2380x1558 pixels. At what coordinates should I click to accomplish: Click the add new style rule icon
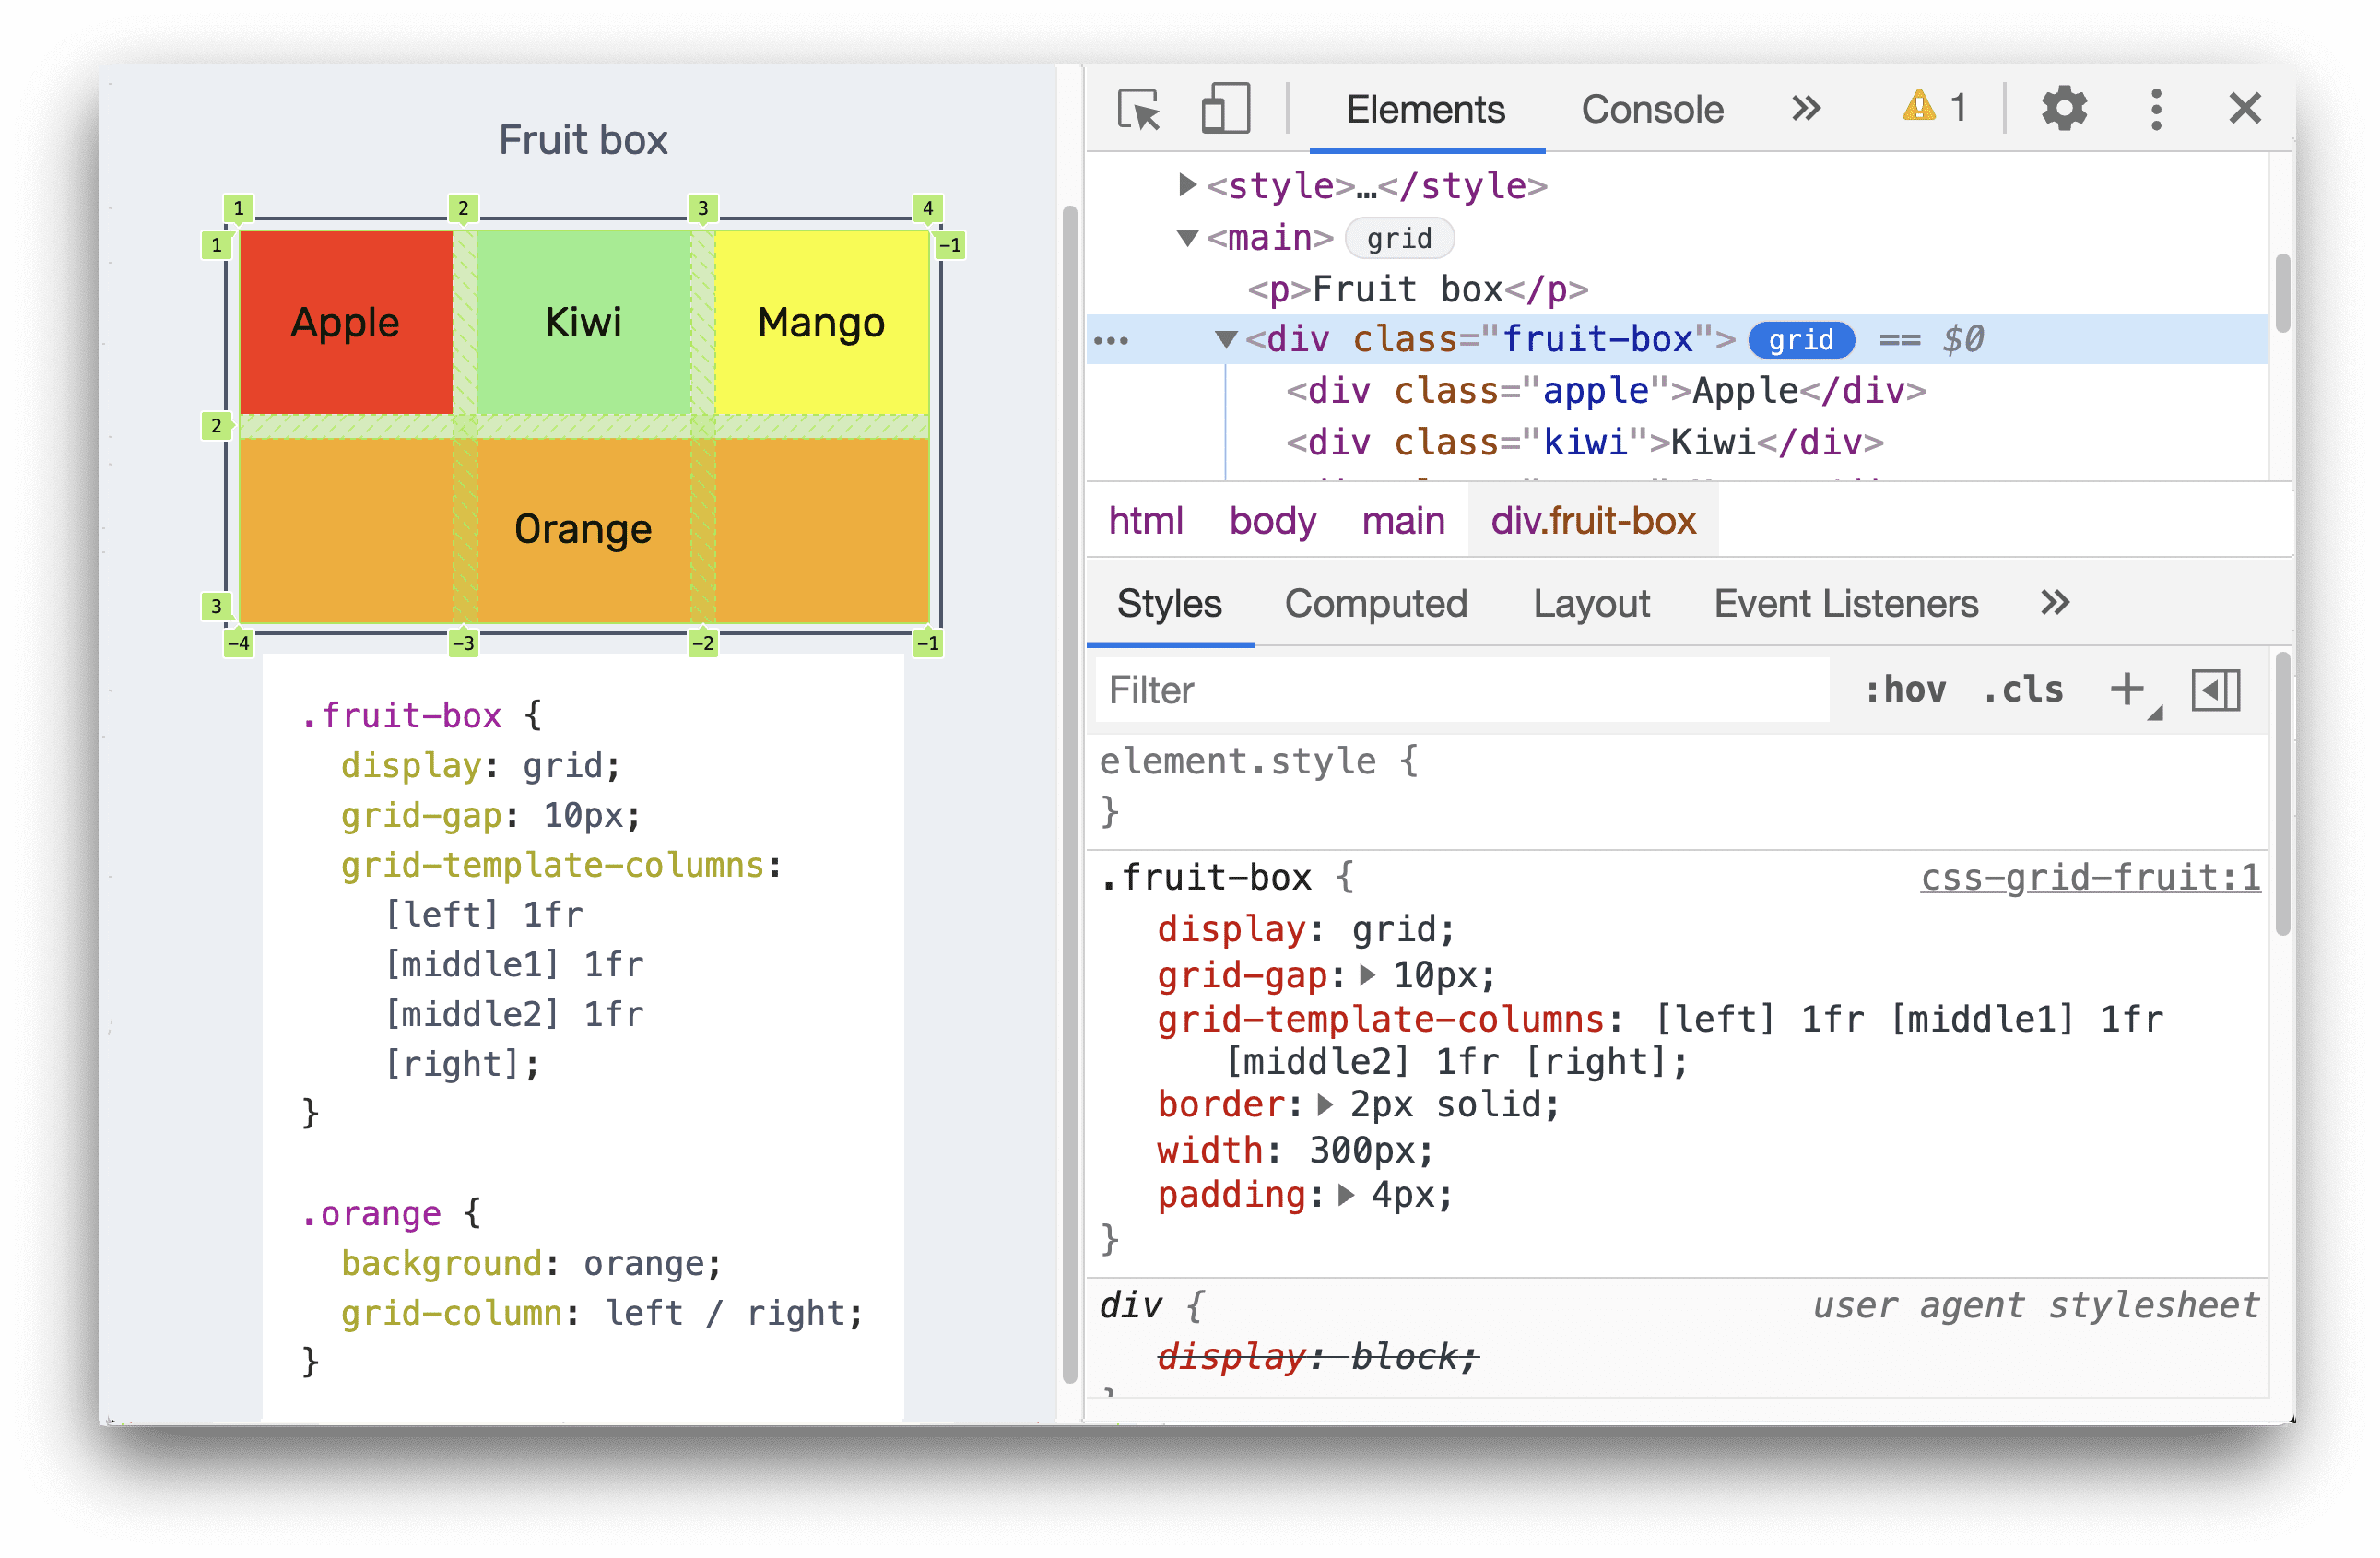[x=2127, y=690]
